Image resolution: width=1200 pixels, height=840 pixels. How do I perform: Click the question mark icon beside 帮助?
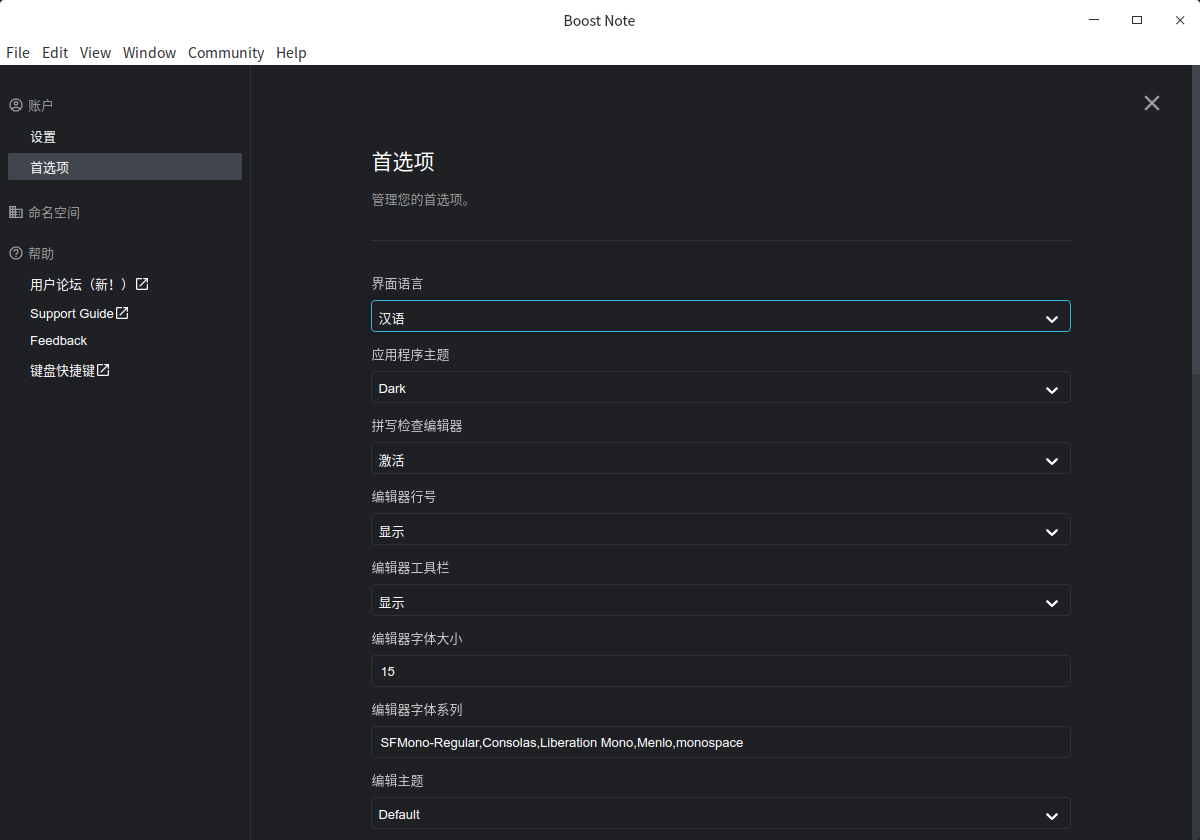[x=15, y=253]
